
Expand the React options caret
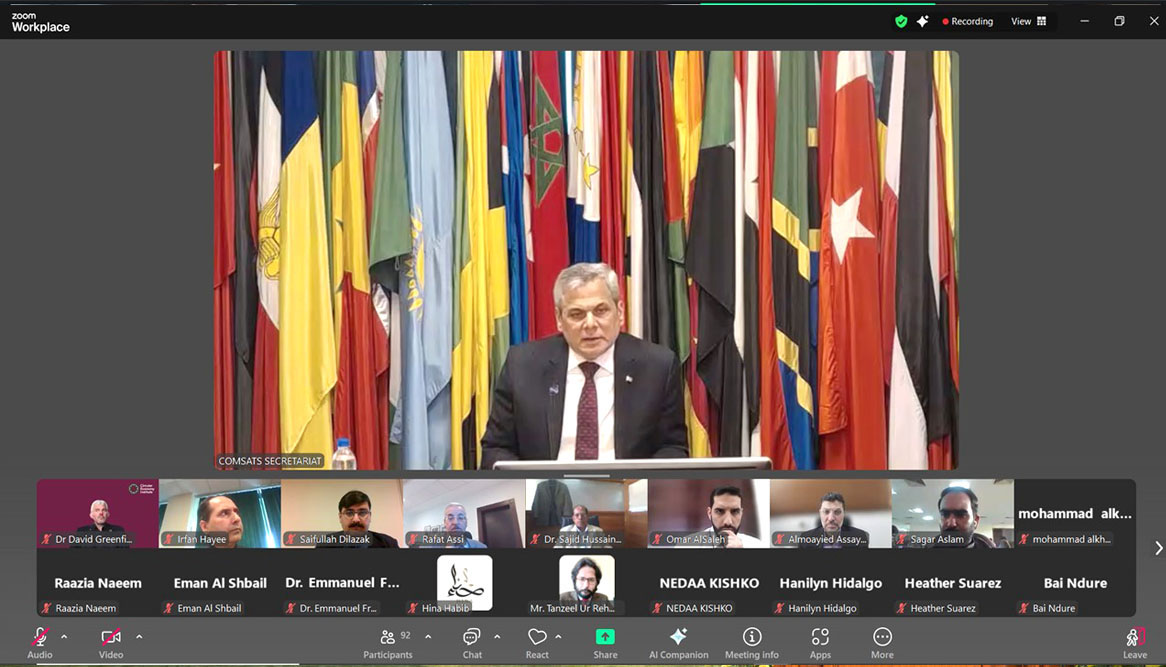[558, 637]
